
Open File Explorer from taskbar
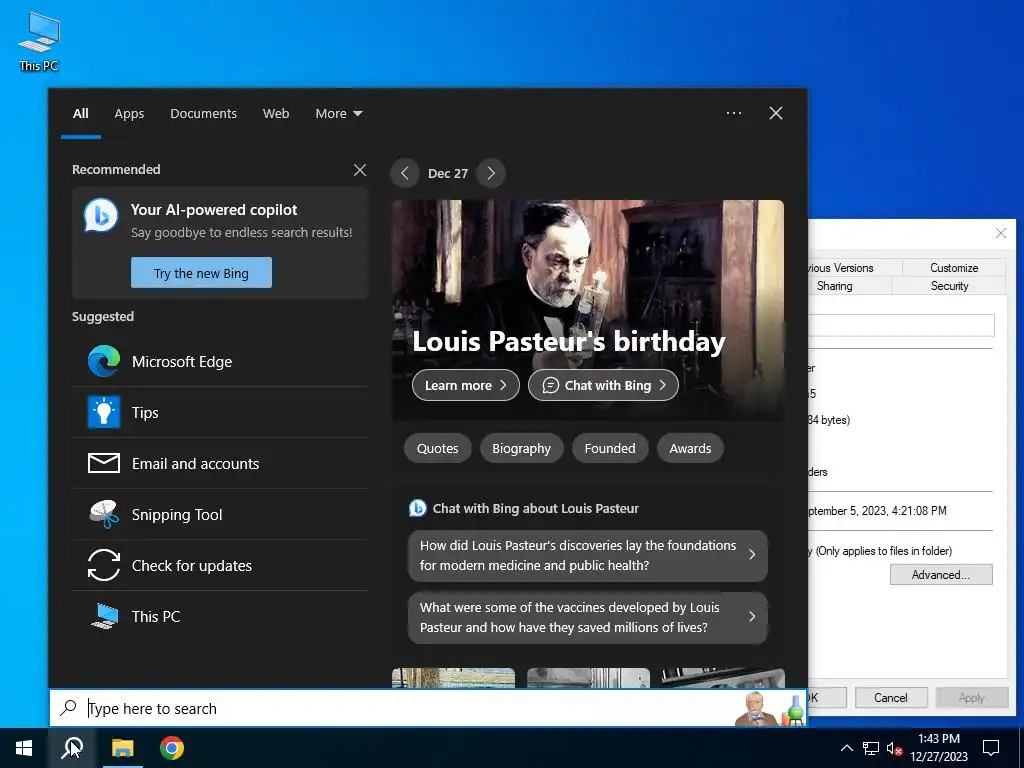(122, 748)
